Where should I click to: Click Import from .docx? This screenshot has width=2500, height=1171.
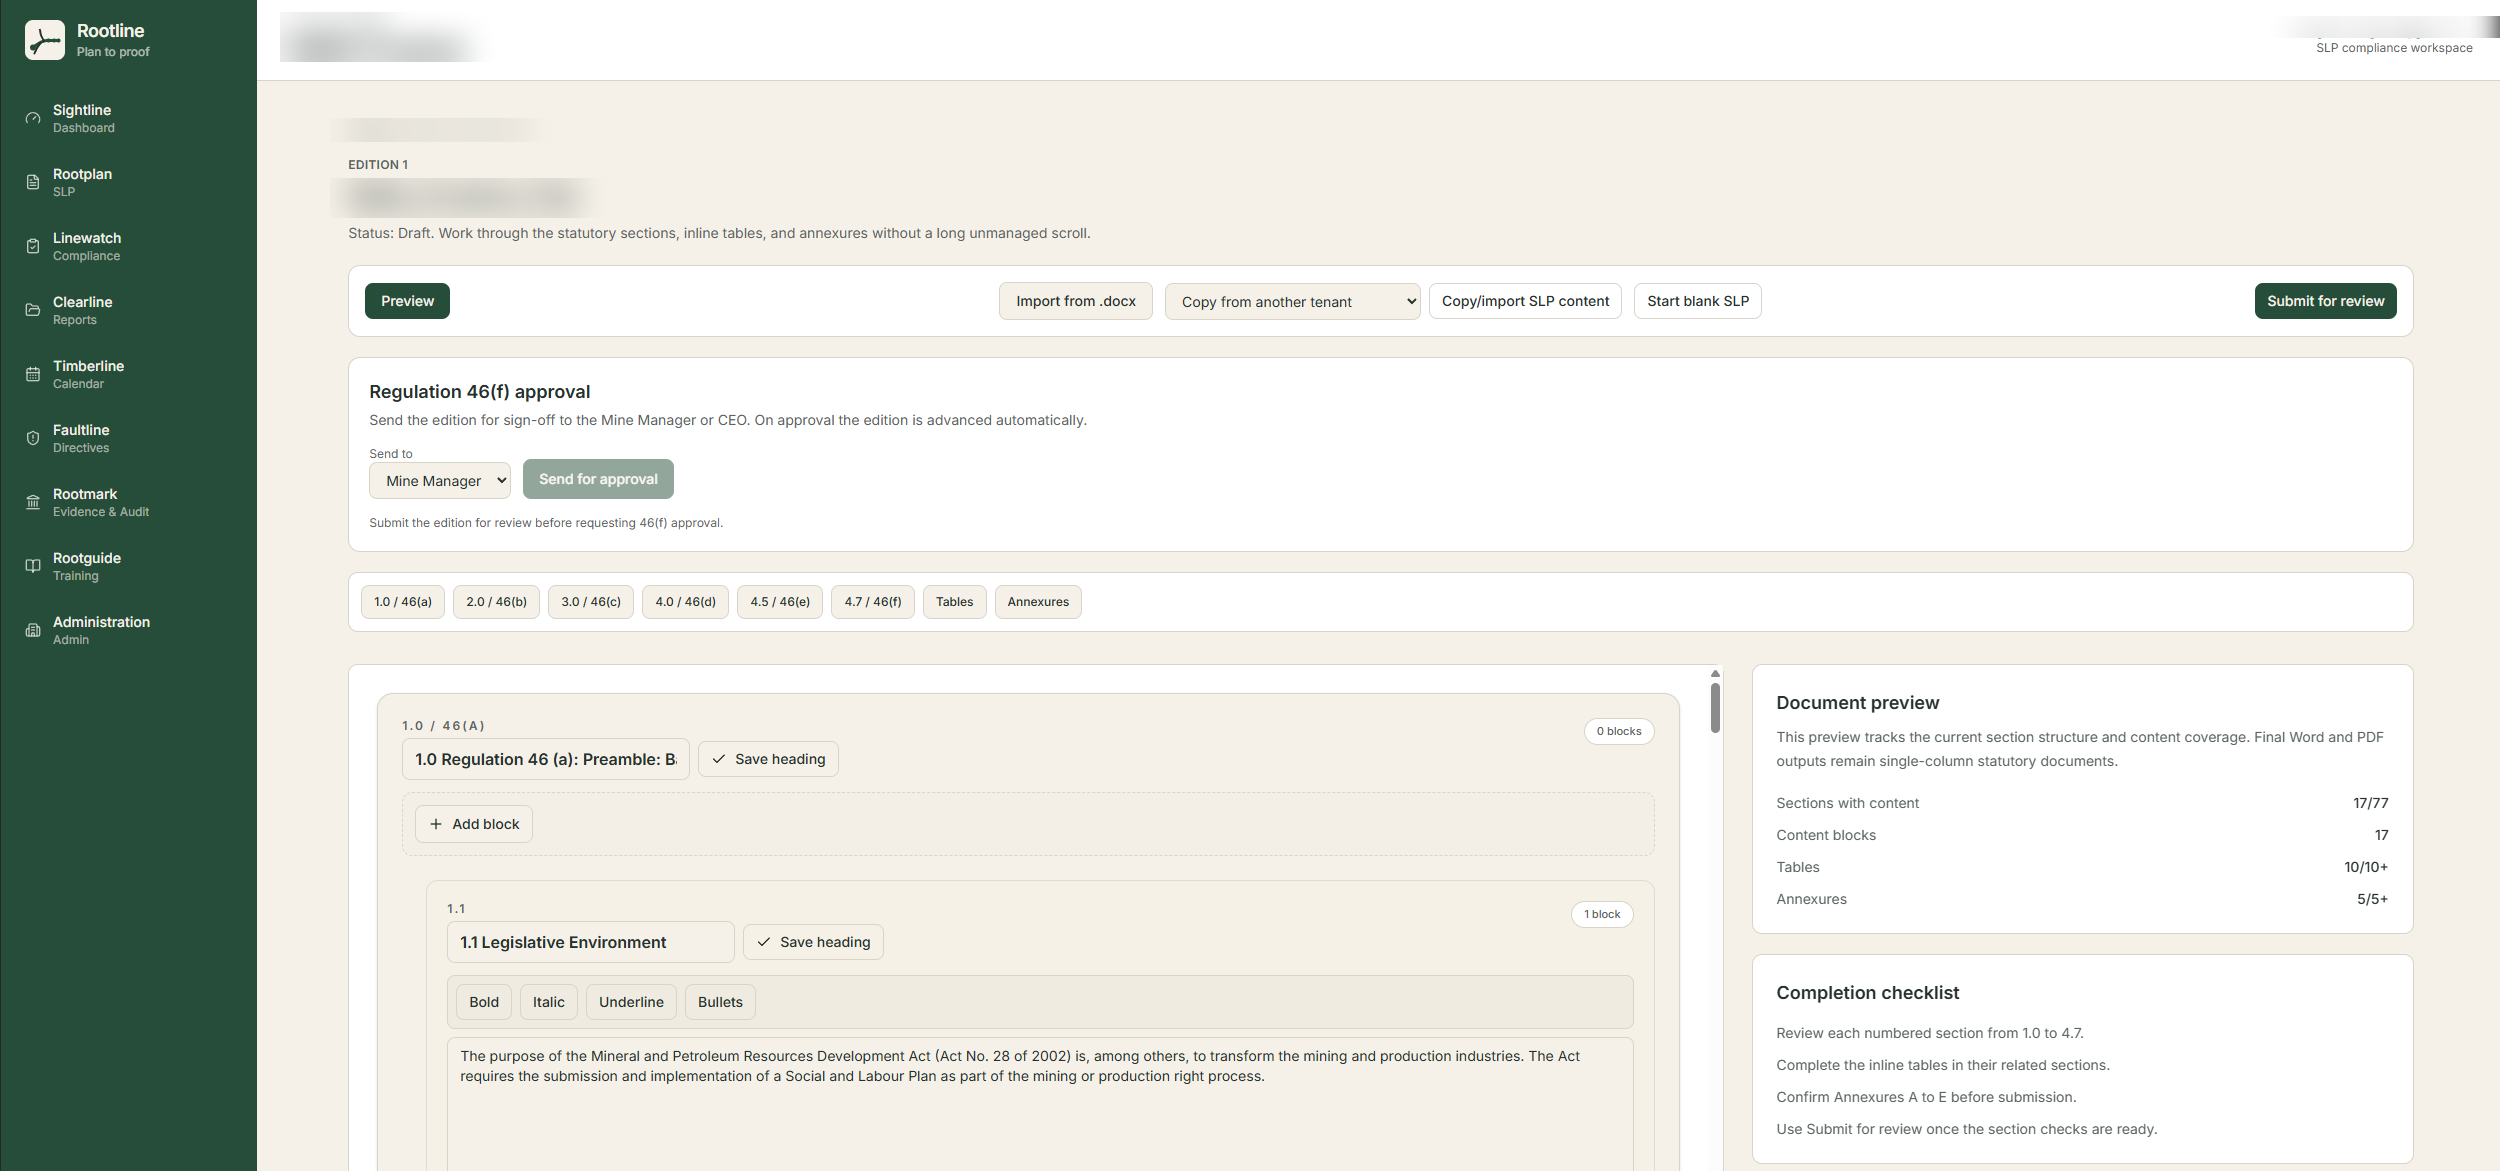coord(1076,301)
